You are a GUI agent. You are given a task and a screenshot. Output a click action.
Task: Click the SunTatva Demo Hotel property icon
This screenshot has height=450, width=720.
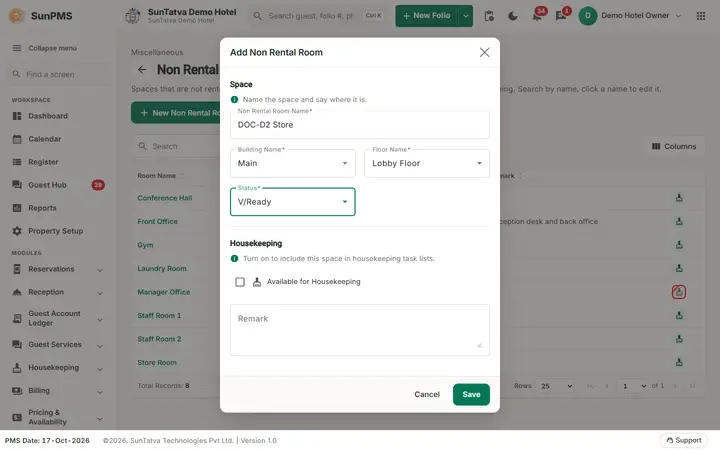[x=133, y=16]
